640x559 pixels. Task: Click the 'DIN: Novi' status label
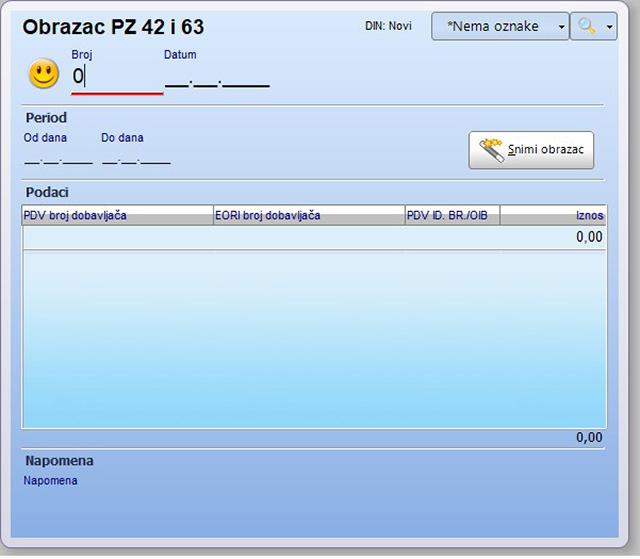(388, 26)
